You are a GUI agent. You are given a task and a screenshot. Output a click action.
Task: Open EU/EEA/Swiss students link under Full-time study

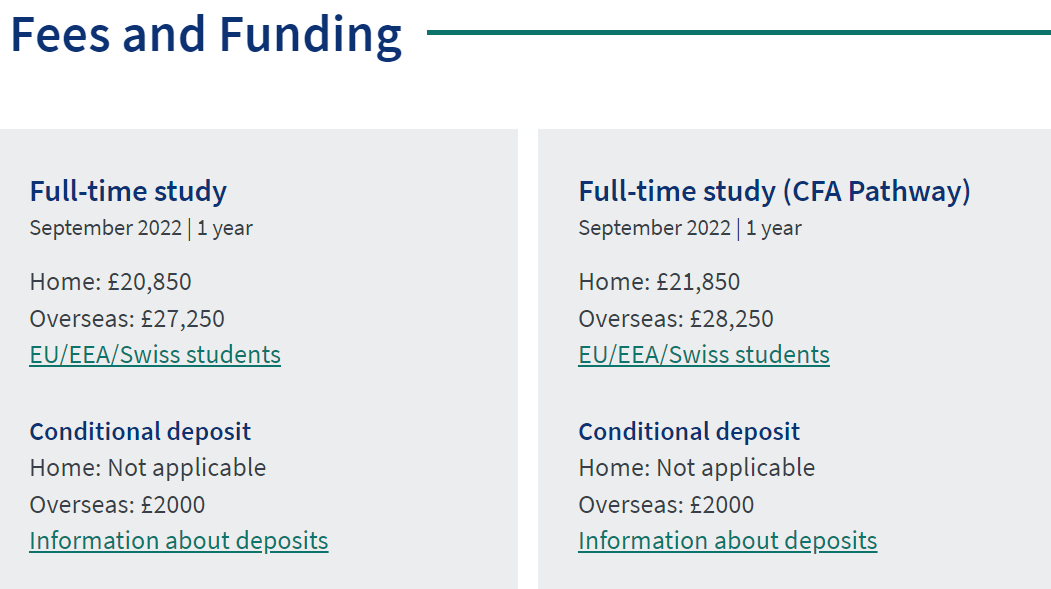click(x=155, y=354)
